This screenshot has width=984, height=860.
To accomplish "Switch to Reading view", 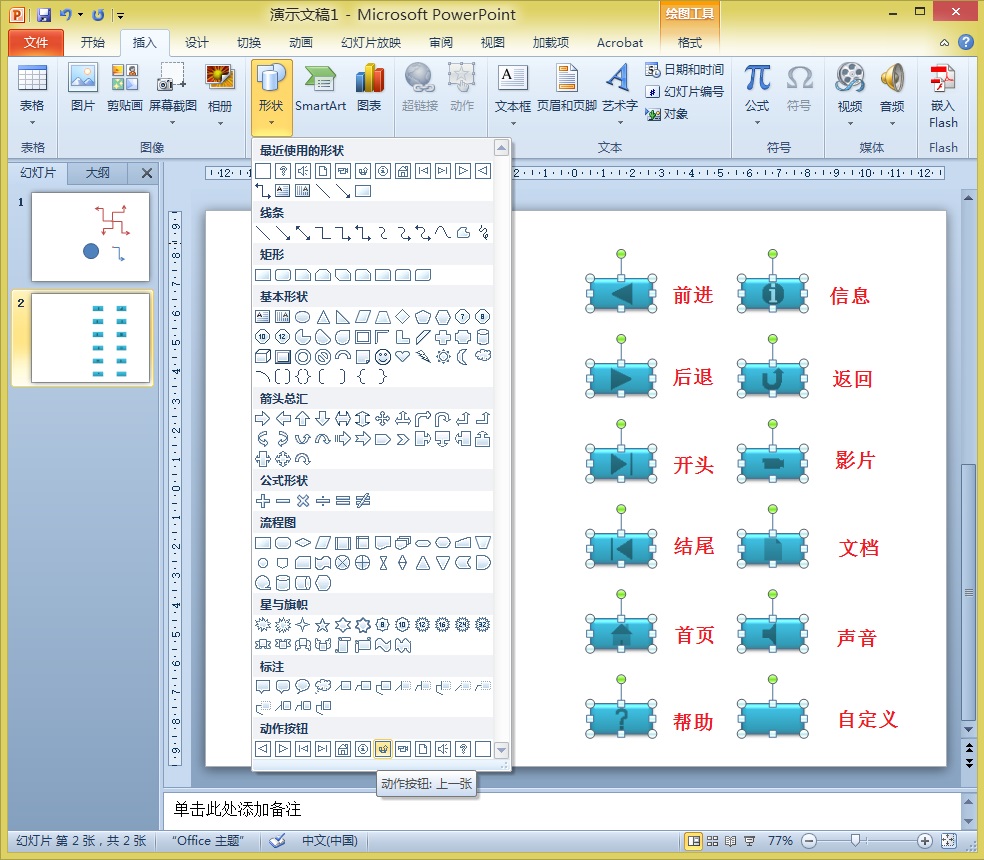I will tap(730, 841).
